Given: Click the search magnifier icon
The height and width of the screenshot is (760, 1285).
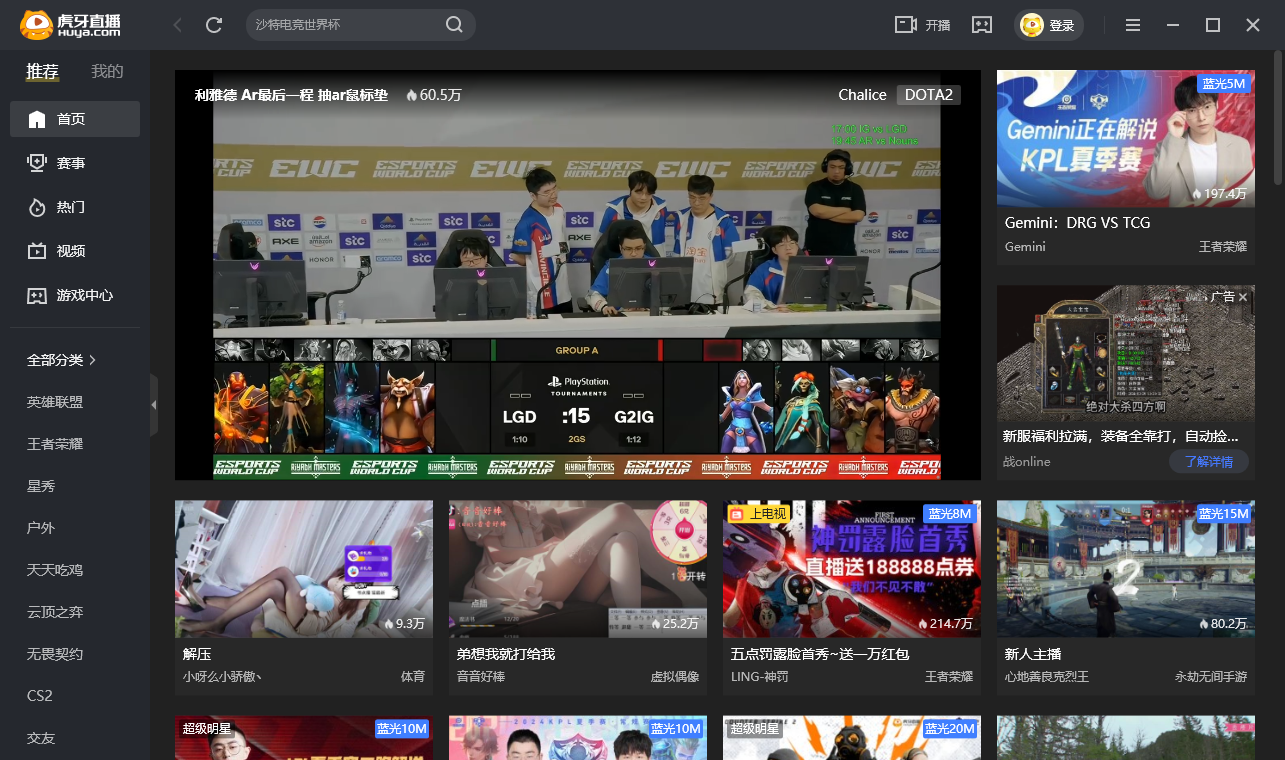Looking at the screenshot, I should 454,25.
